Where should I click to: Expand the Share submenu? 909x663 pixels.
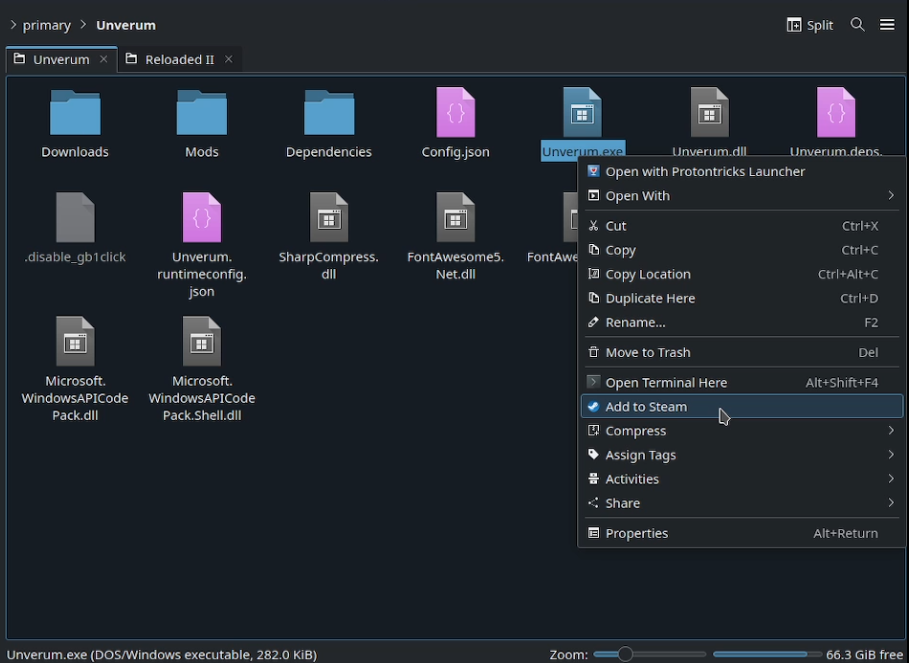[742, 503]
